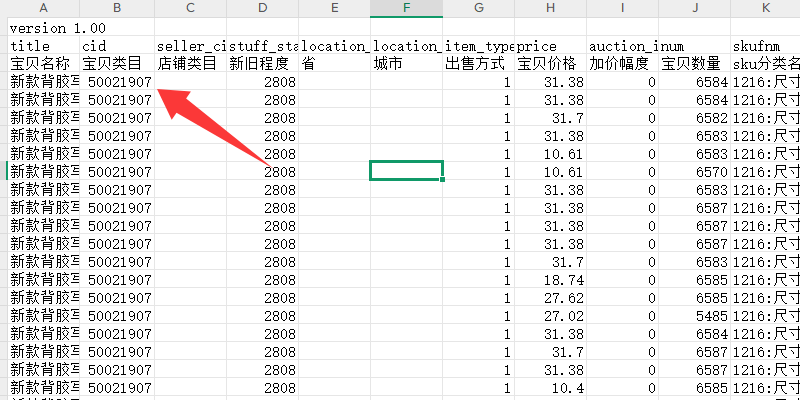
Task: Click the column D header
Action: (262, 8)
